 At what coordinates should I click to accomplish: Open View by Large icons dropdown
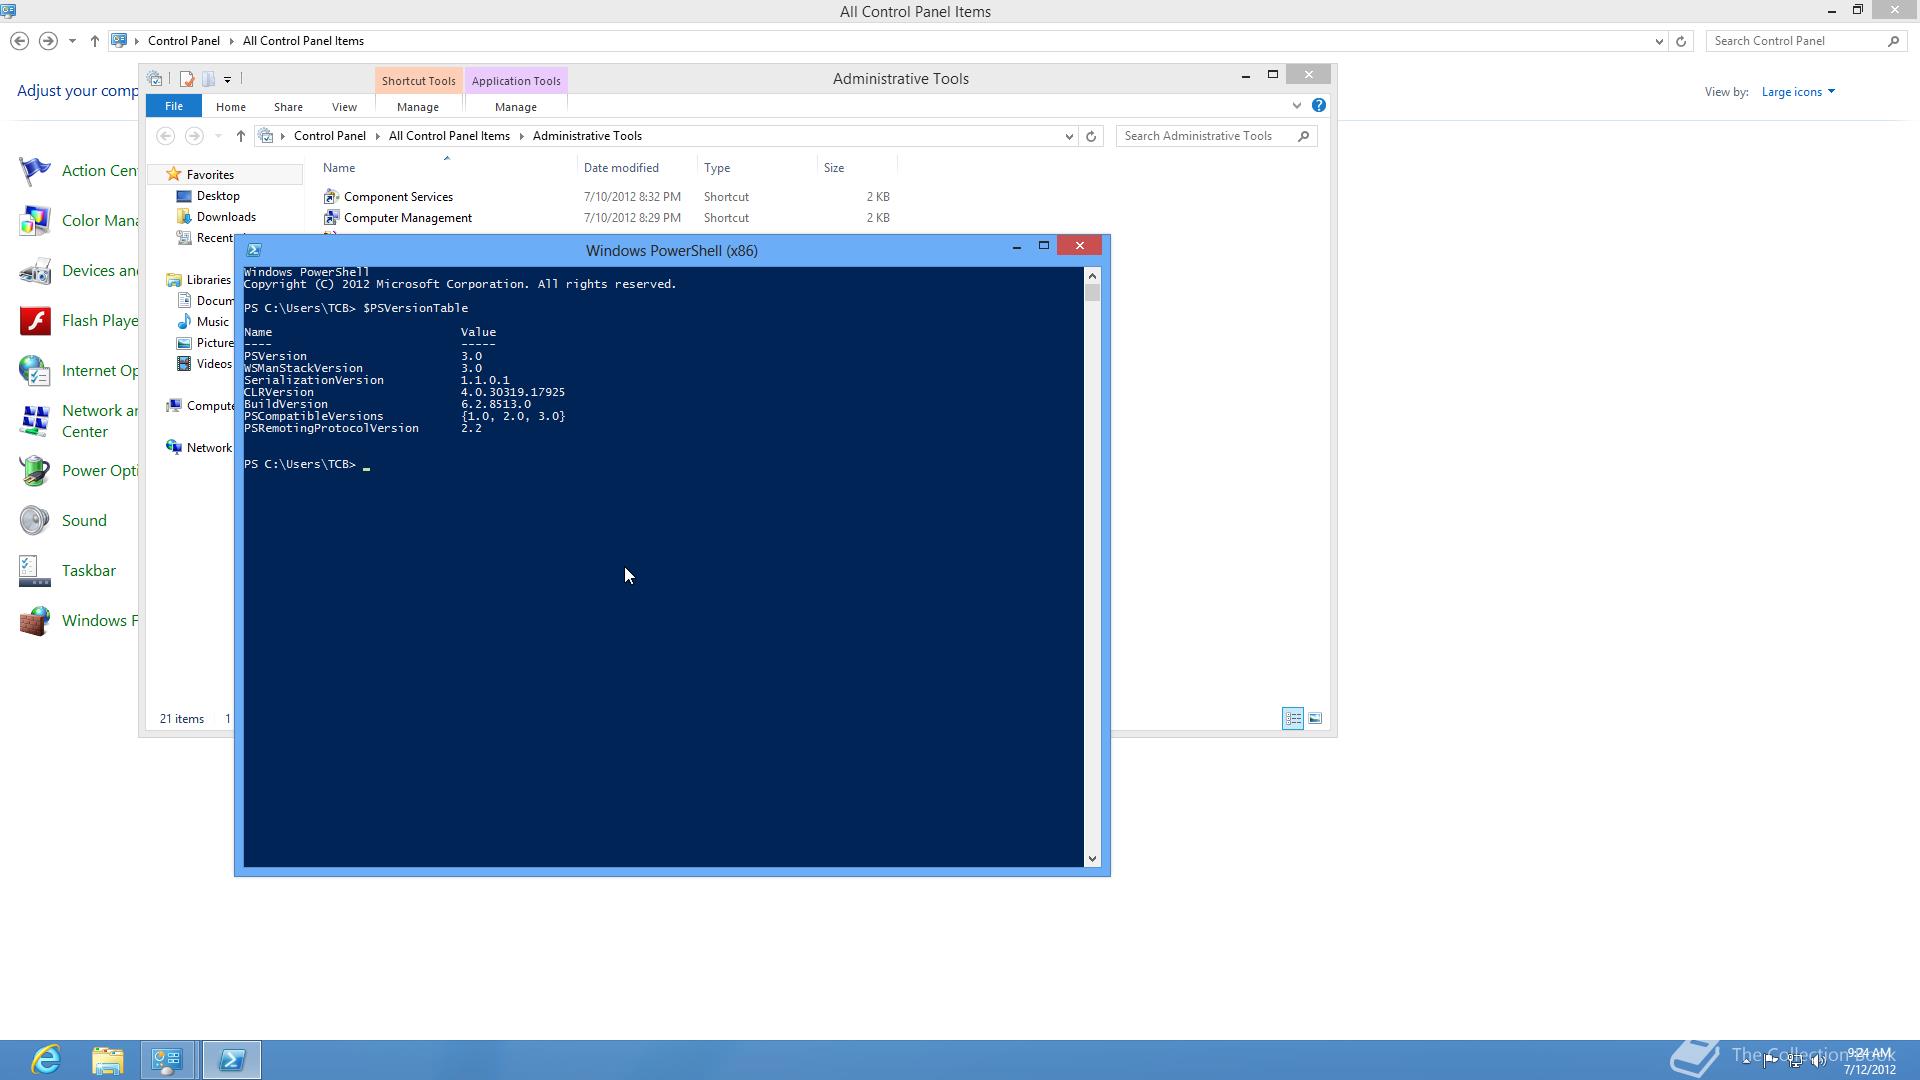point(1798,92)
